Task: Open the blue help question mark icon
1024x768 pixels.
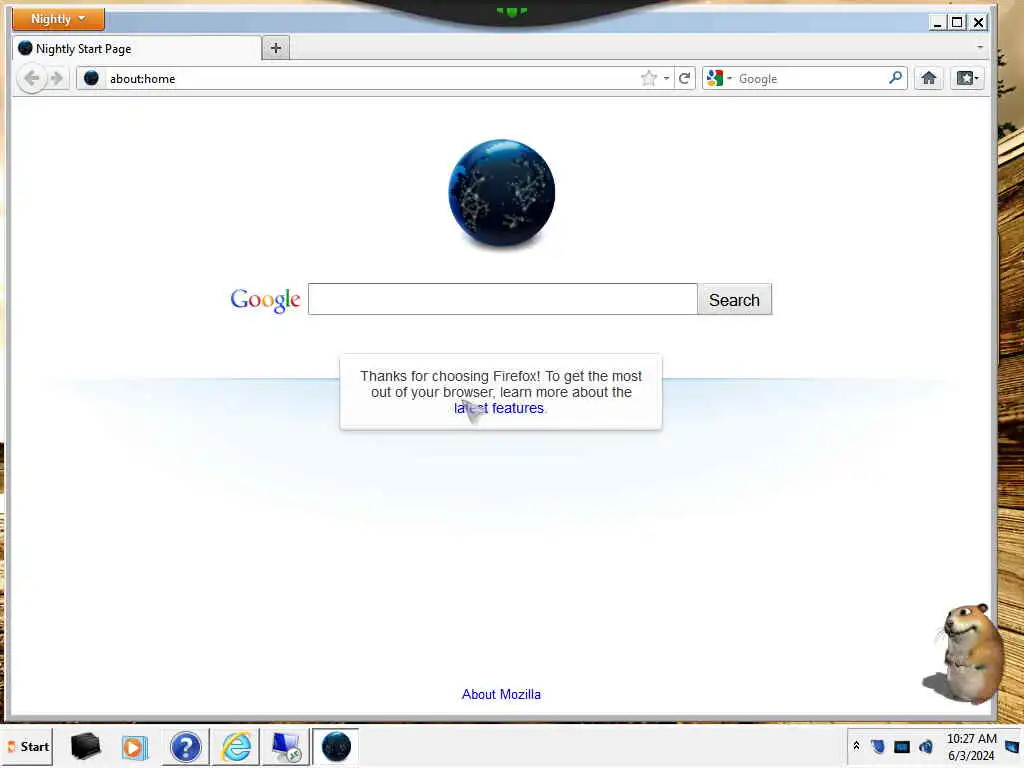Action: 185,746
